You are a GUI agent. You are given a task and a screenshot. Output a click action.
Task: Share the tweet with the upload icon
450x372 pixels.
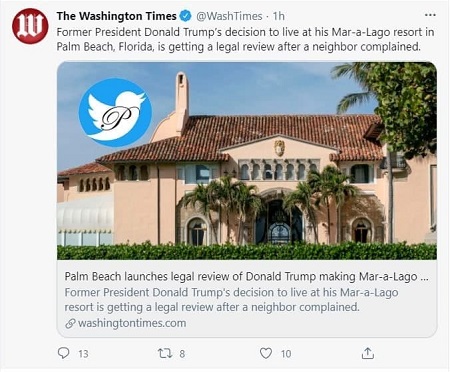coord(368,353)
